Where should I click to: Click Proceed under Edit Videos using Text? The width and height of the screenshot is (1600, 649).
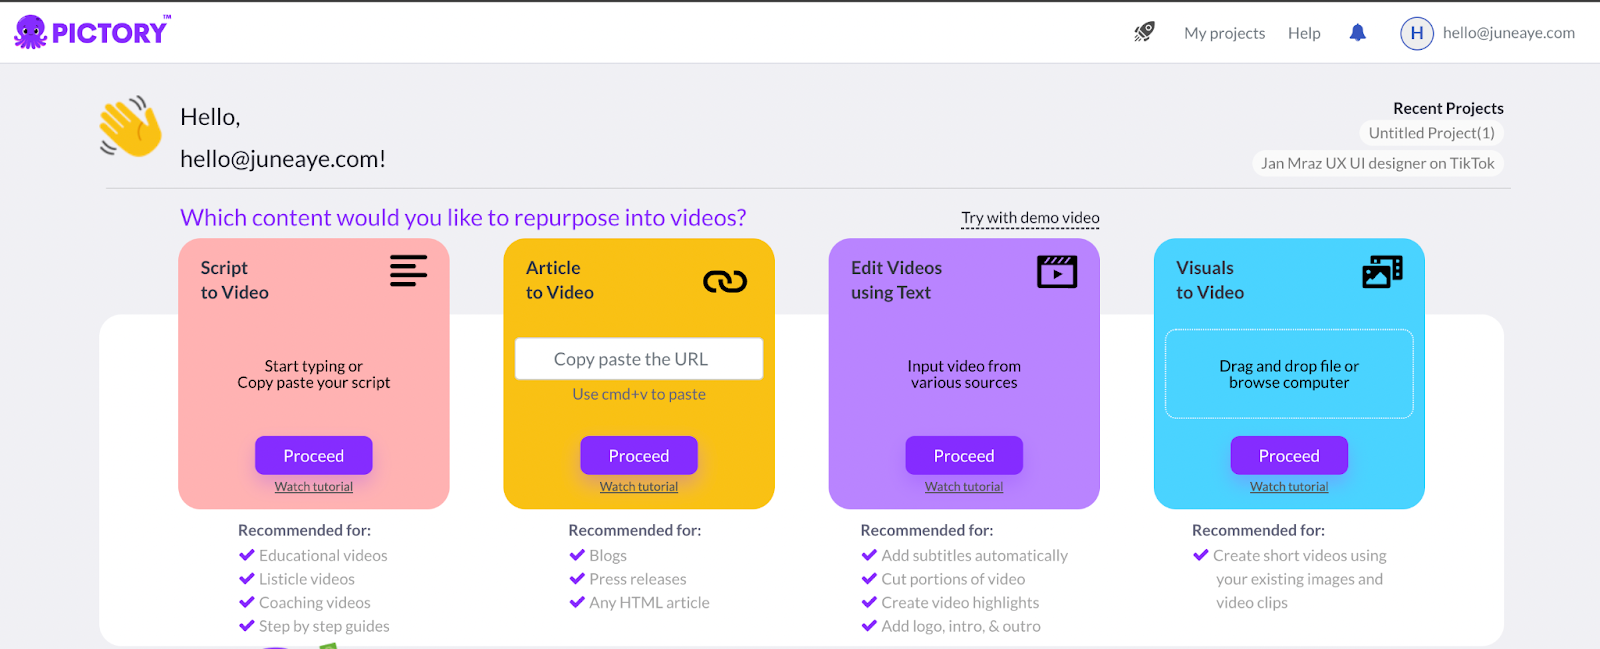pyautogui.click(x=964, y=455)
